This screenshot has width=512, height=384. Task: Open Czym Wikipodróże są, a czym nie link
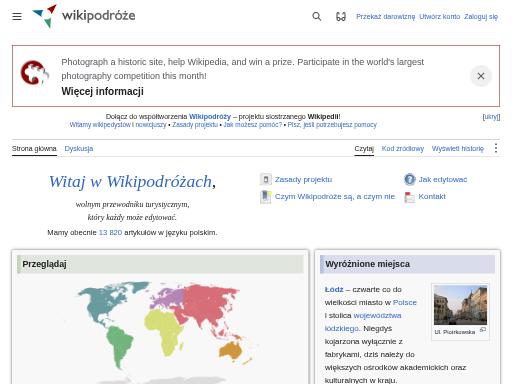(335, 196)
